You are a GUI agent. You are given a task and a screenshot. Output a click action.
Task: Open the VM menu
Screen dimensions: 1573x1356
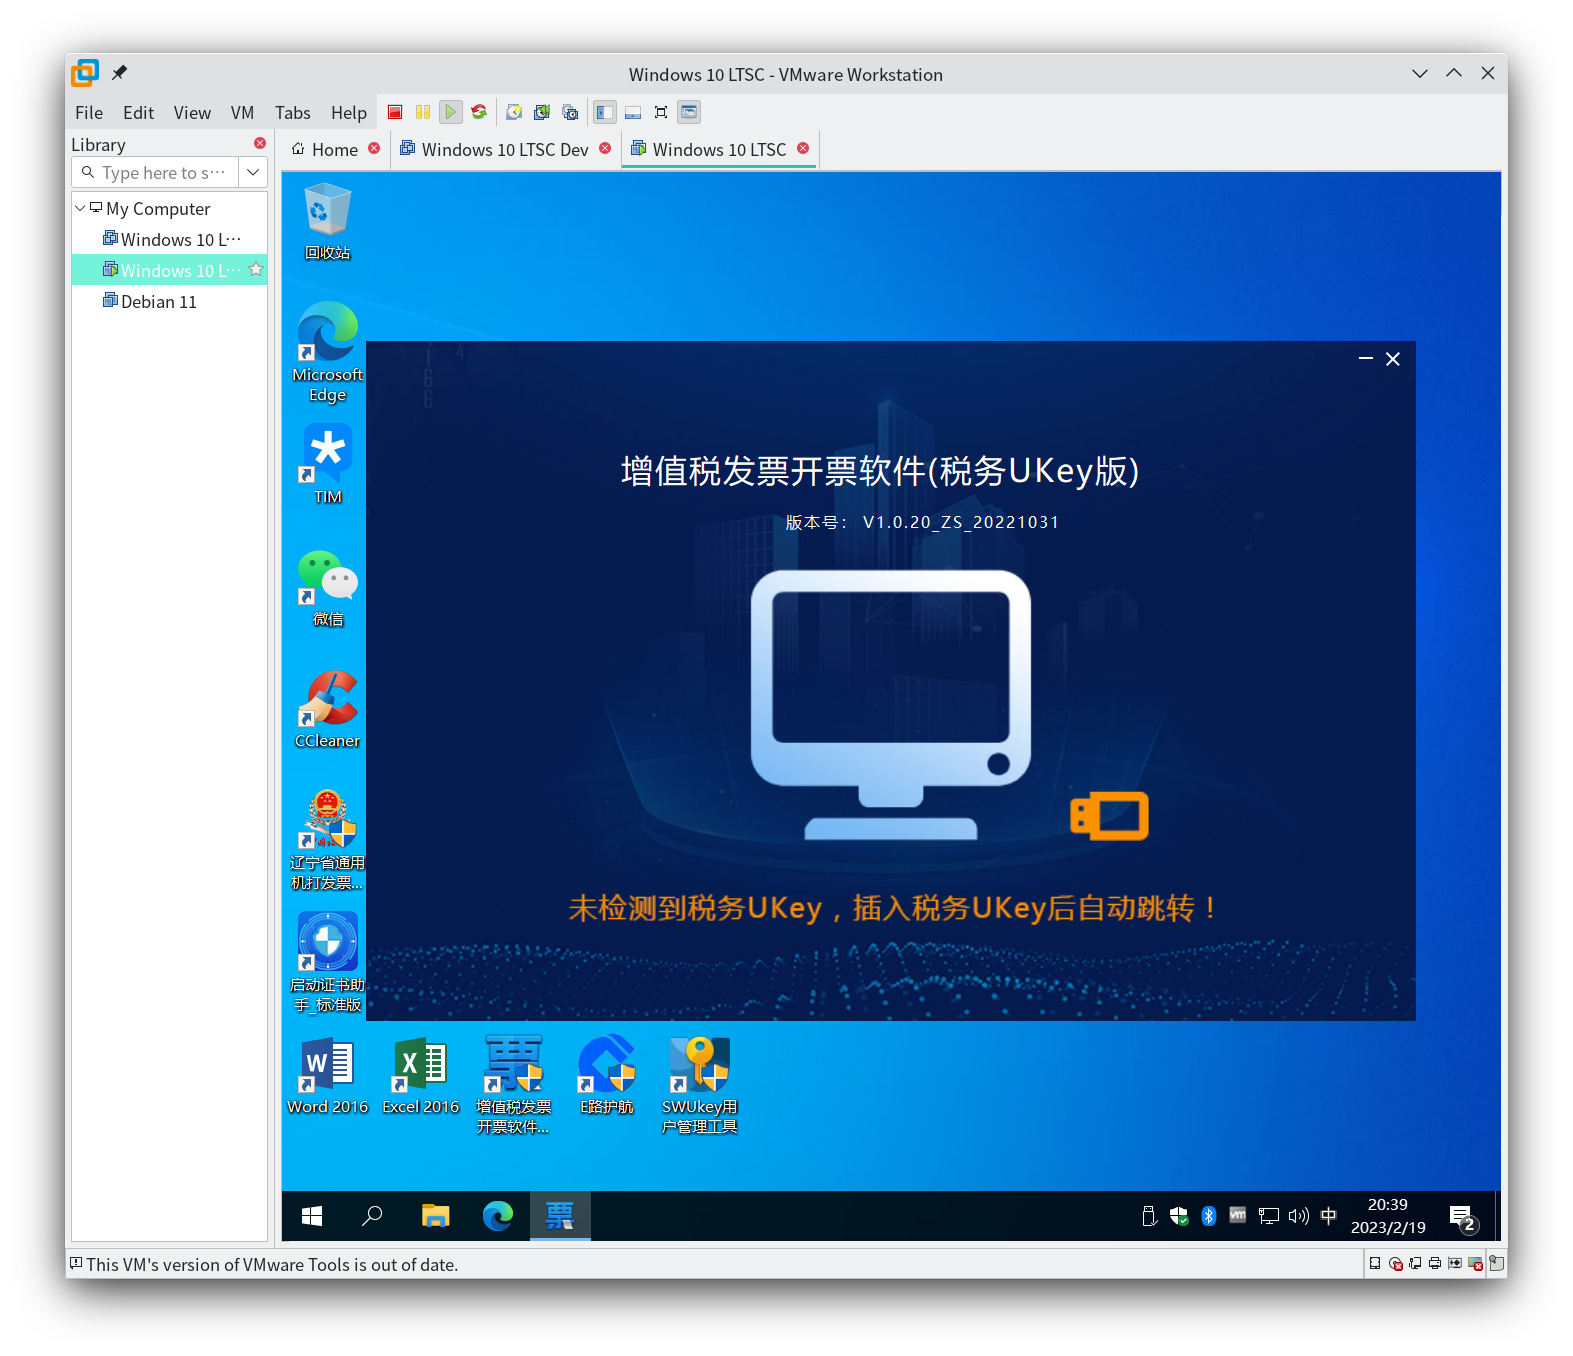click(242, 113)
